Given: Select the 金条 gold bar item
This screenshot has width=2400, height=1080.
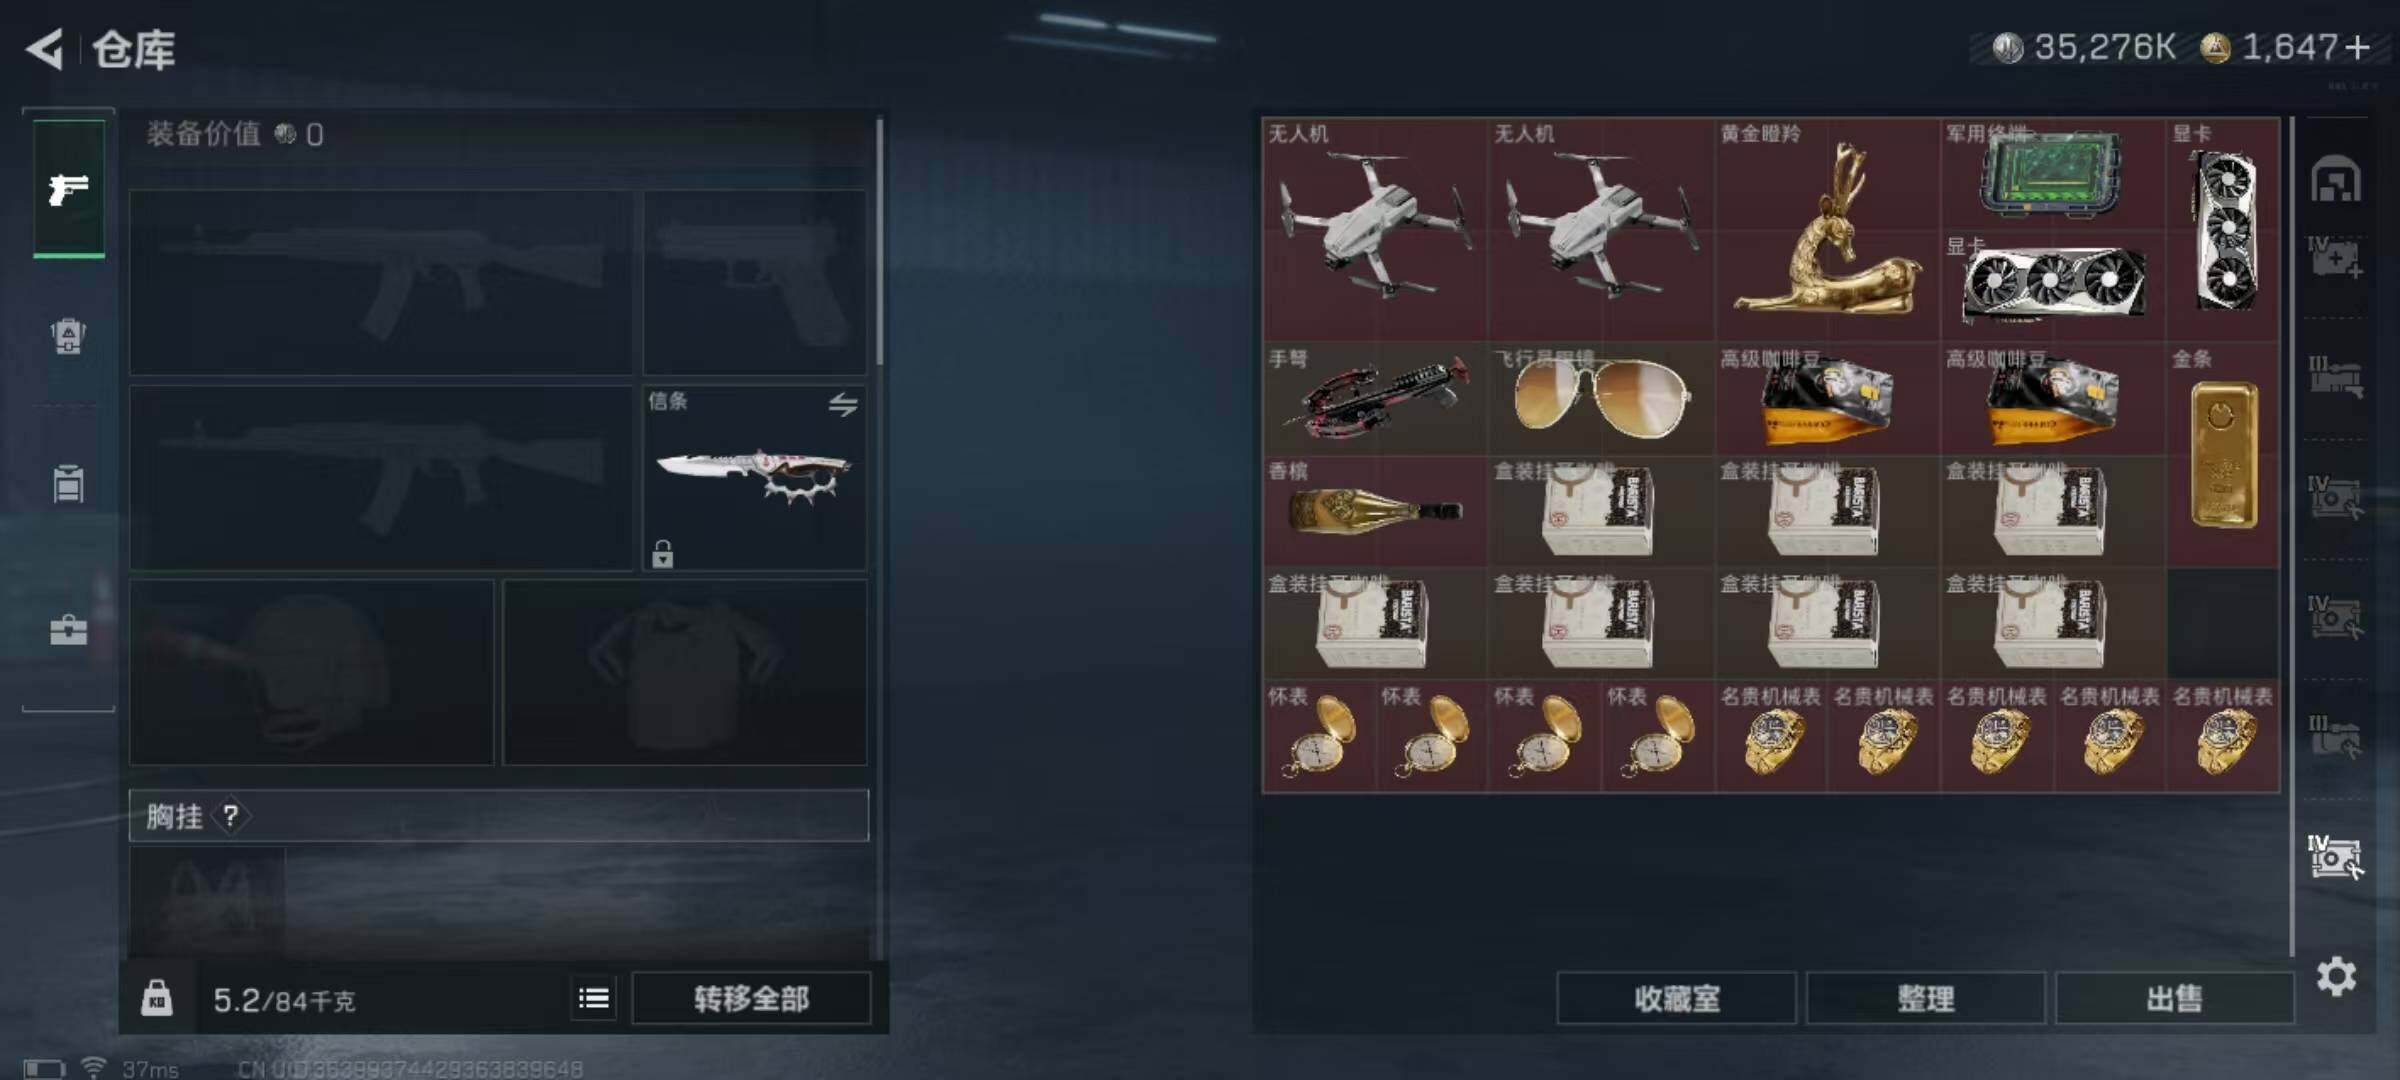Looking at the screenshot, I should [2223, 455].
